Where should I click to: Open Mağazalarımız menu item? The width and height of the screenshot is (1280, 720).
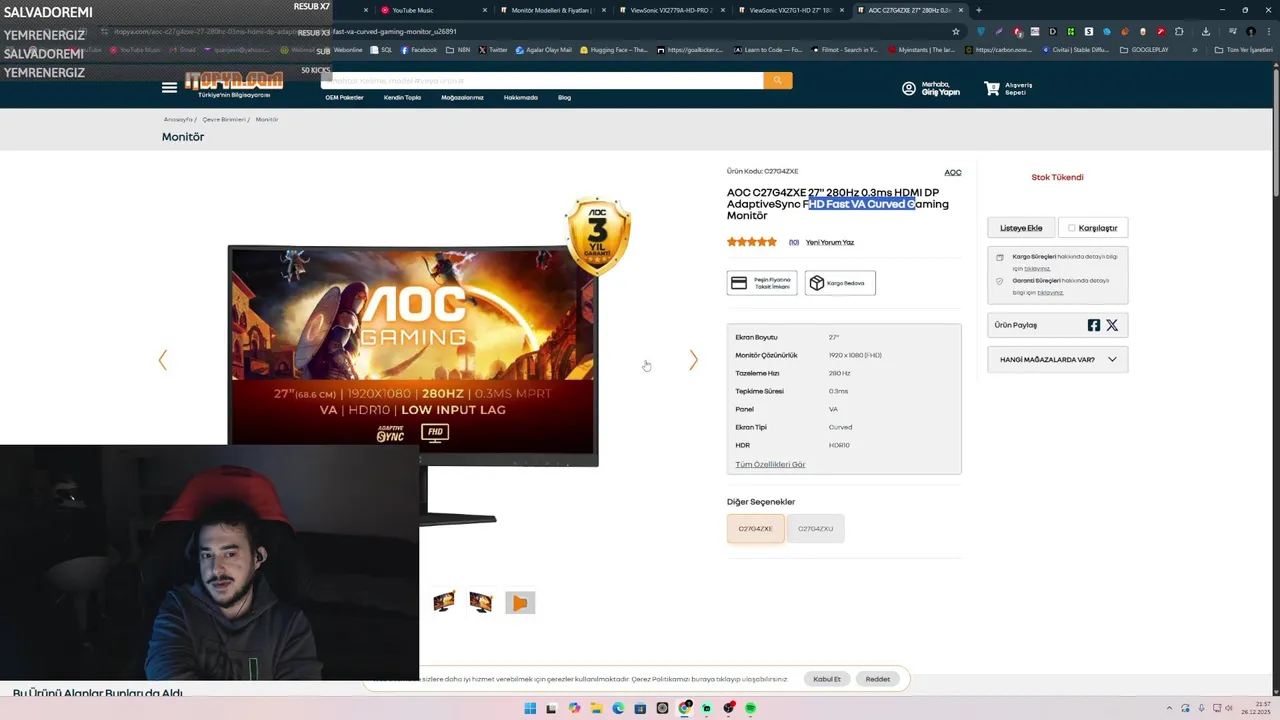(x=462, y=98)
